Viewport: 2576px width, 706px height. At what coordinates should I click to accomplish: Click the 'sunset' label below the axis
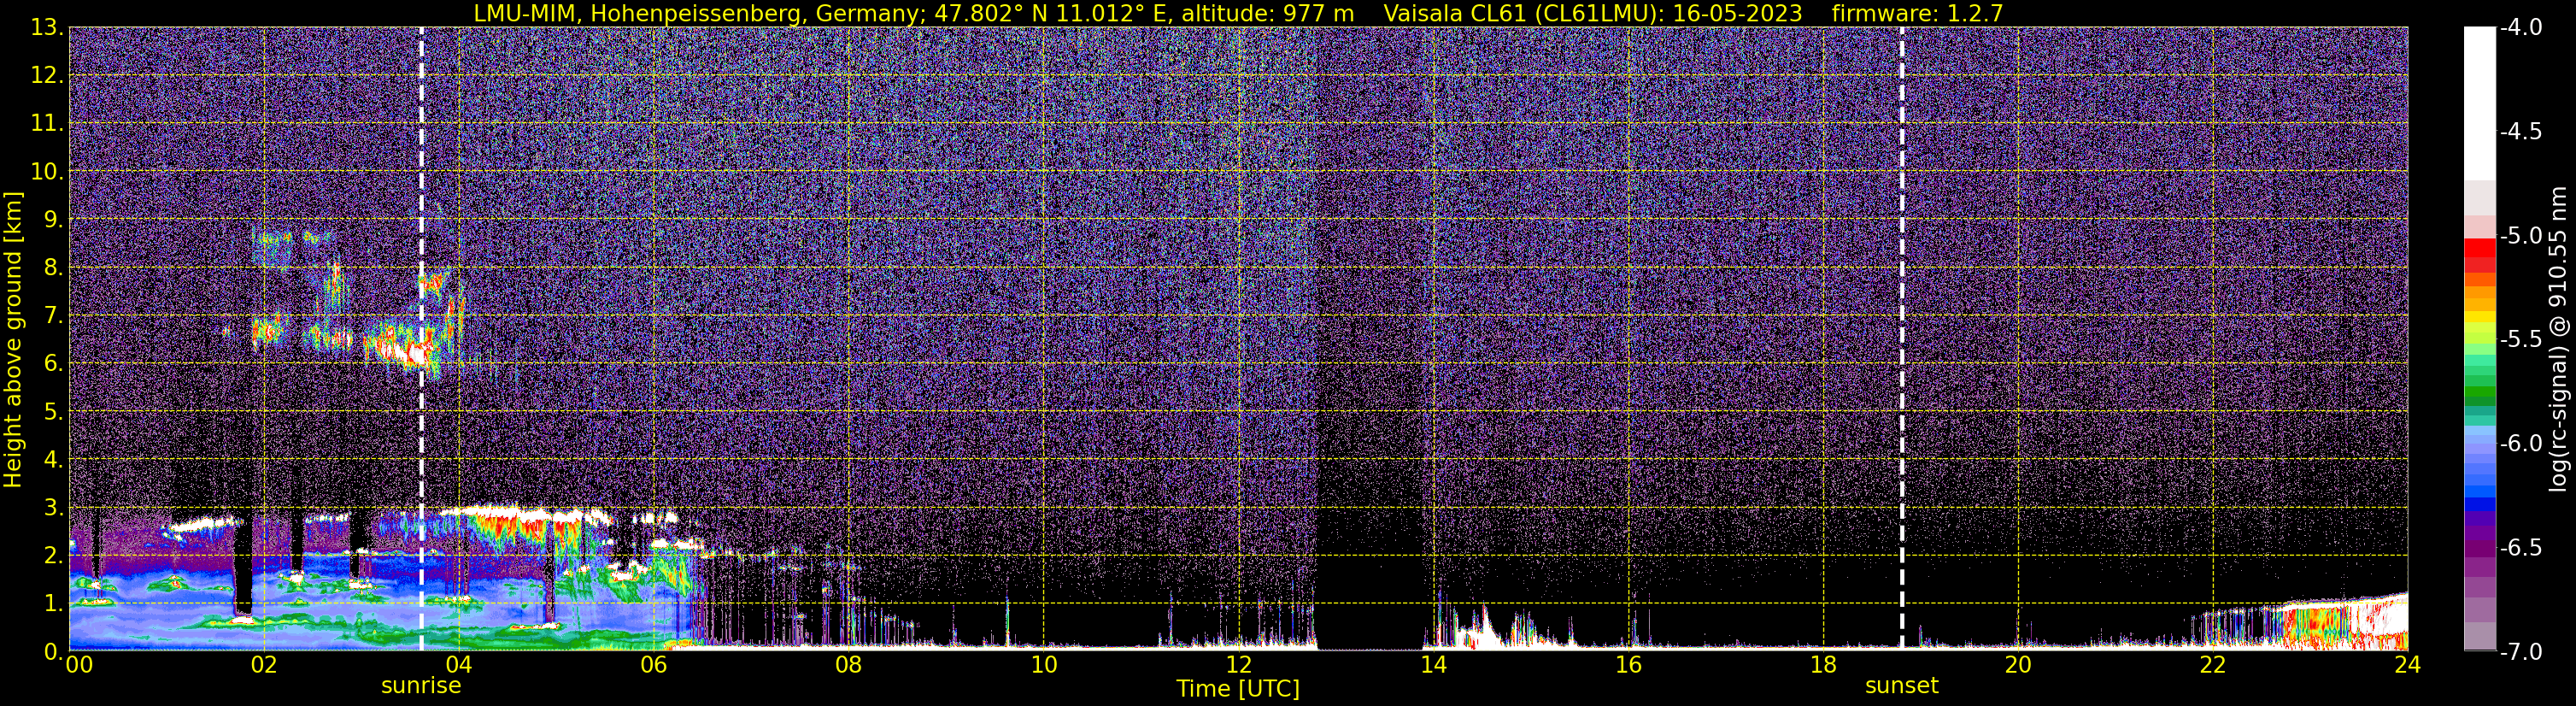pos(1901,686)
